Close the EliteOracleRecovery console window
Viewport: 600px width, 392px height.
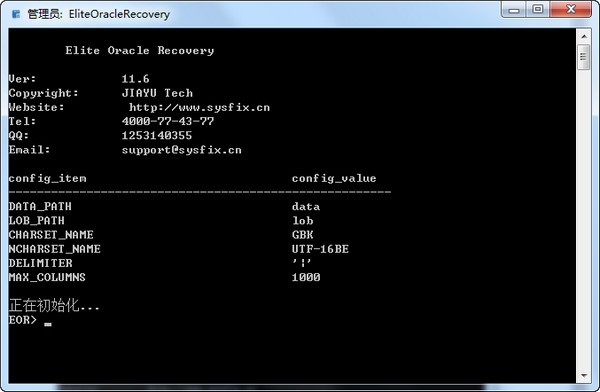point(571,10)
